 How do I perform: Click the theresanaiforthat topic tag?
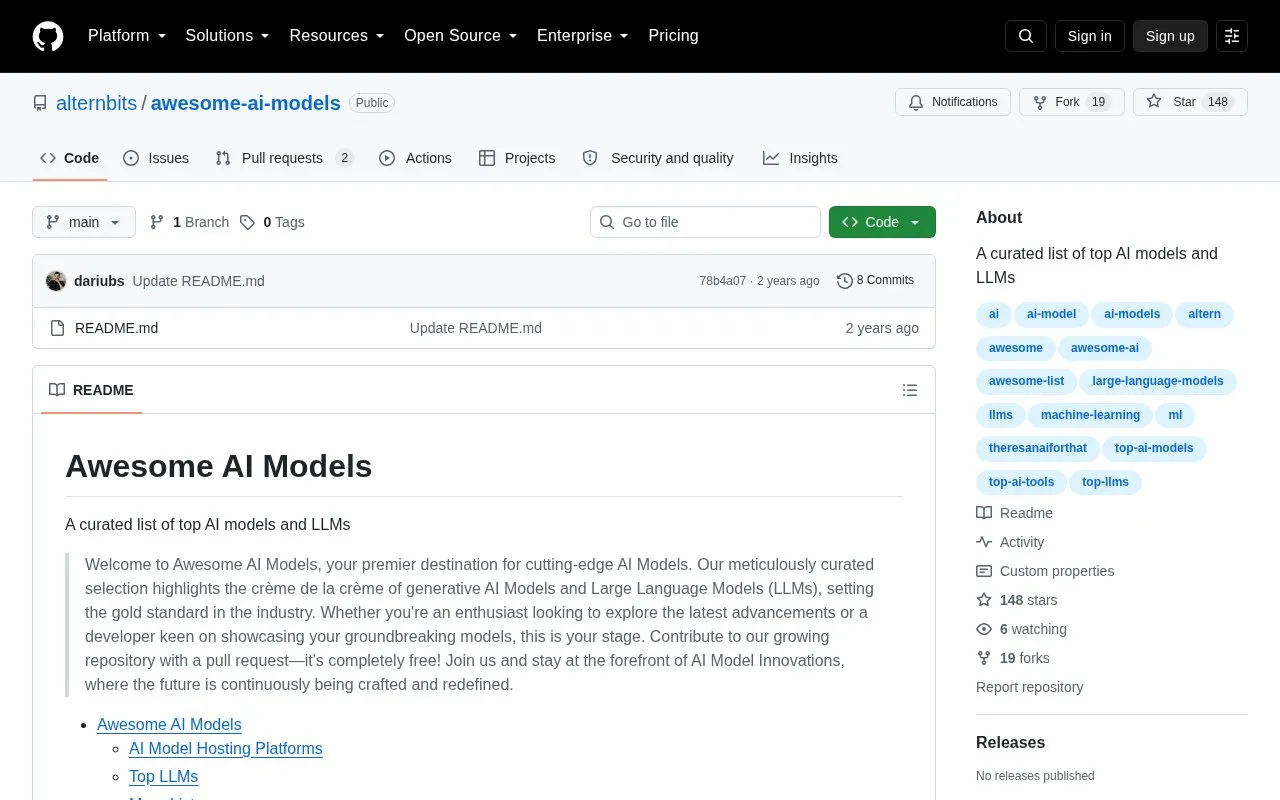[x=1038, y=448]
